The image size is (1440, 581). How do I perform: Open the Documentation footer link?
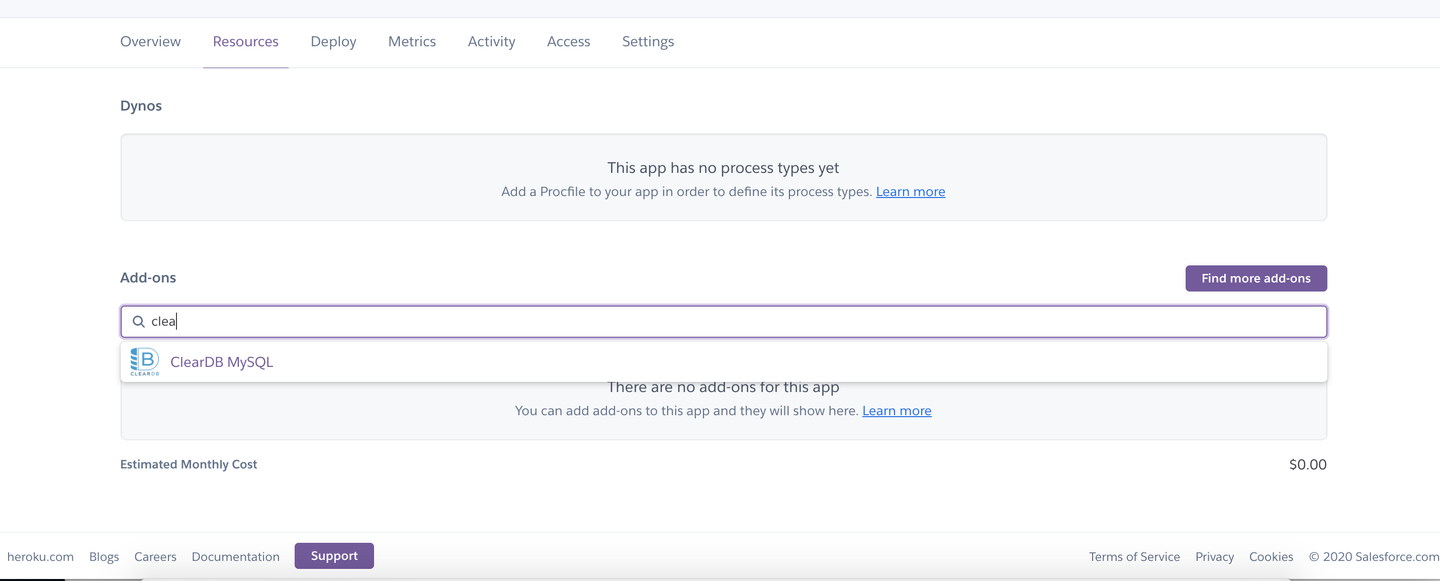(x=235, y=557)
